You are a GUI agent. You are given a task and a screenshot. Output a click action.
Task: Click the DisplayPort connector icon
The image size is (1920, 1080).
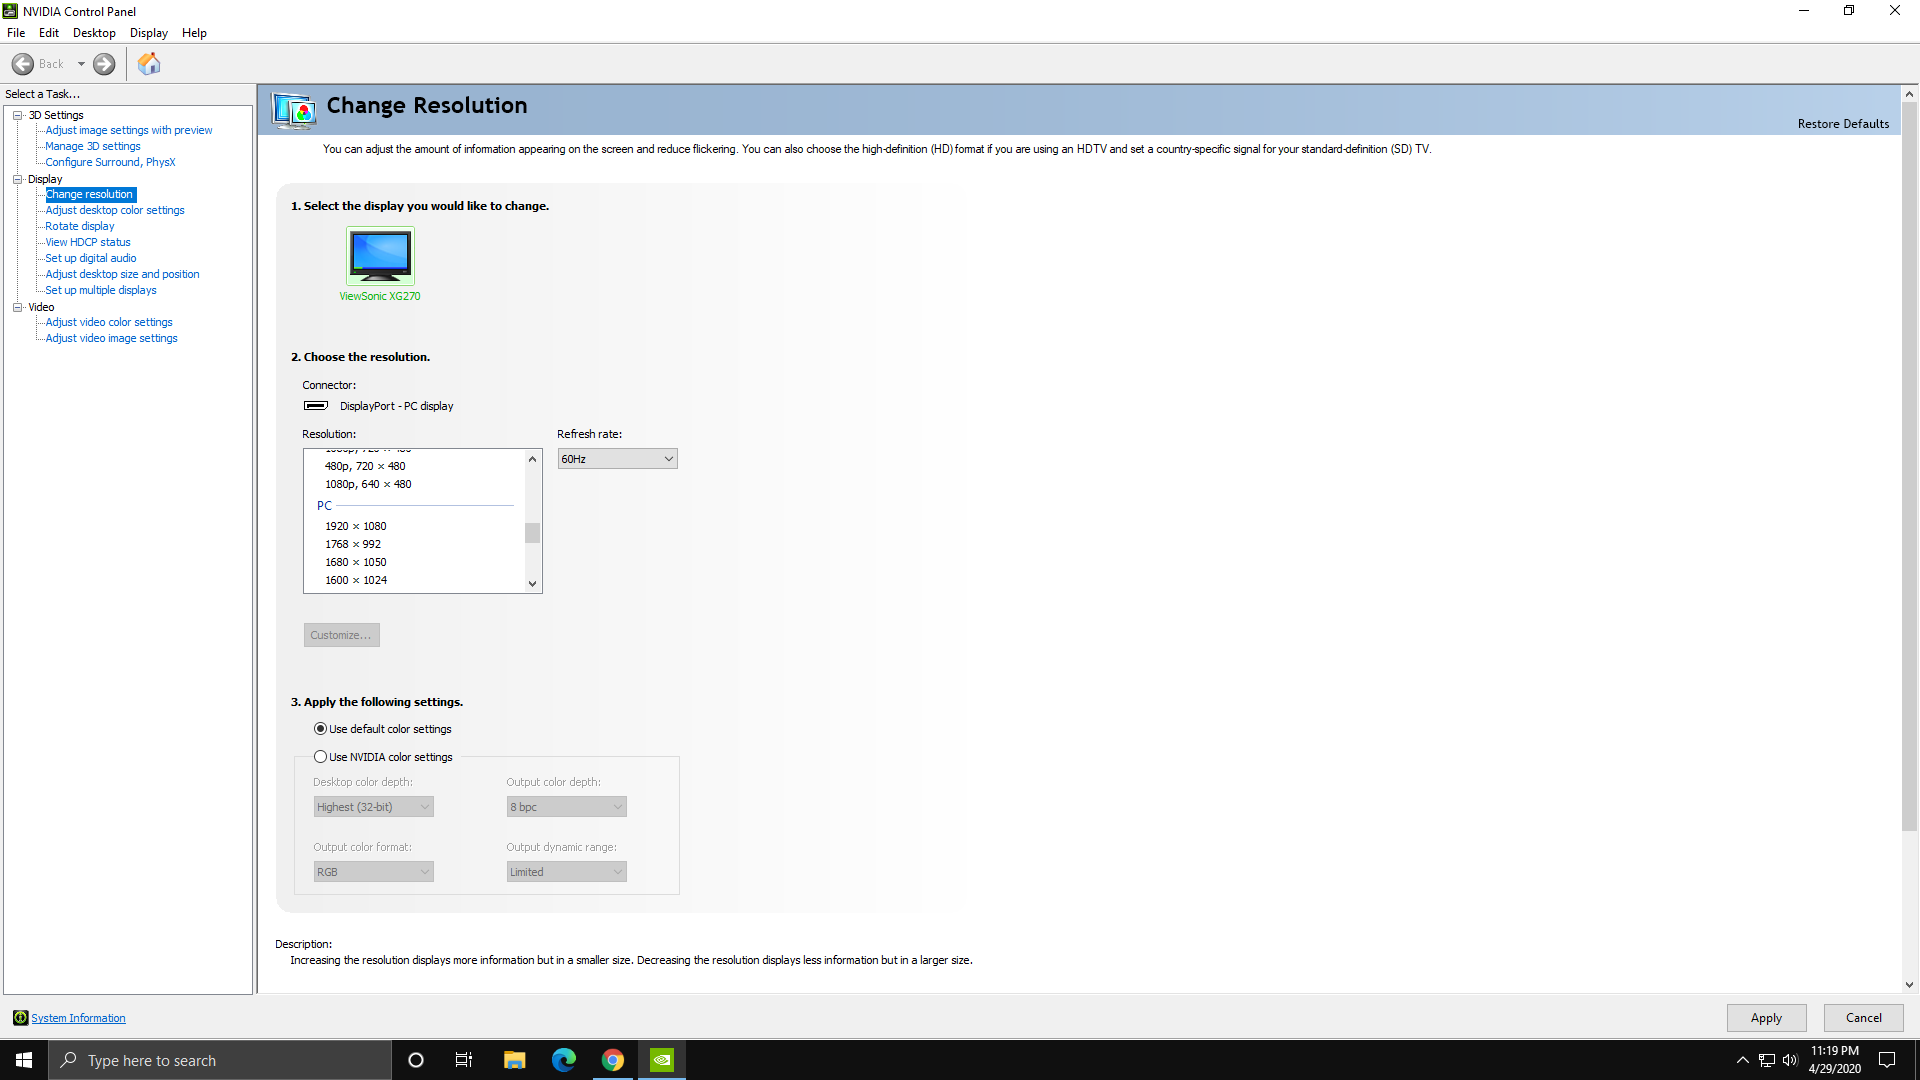click(314, 405)
